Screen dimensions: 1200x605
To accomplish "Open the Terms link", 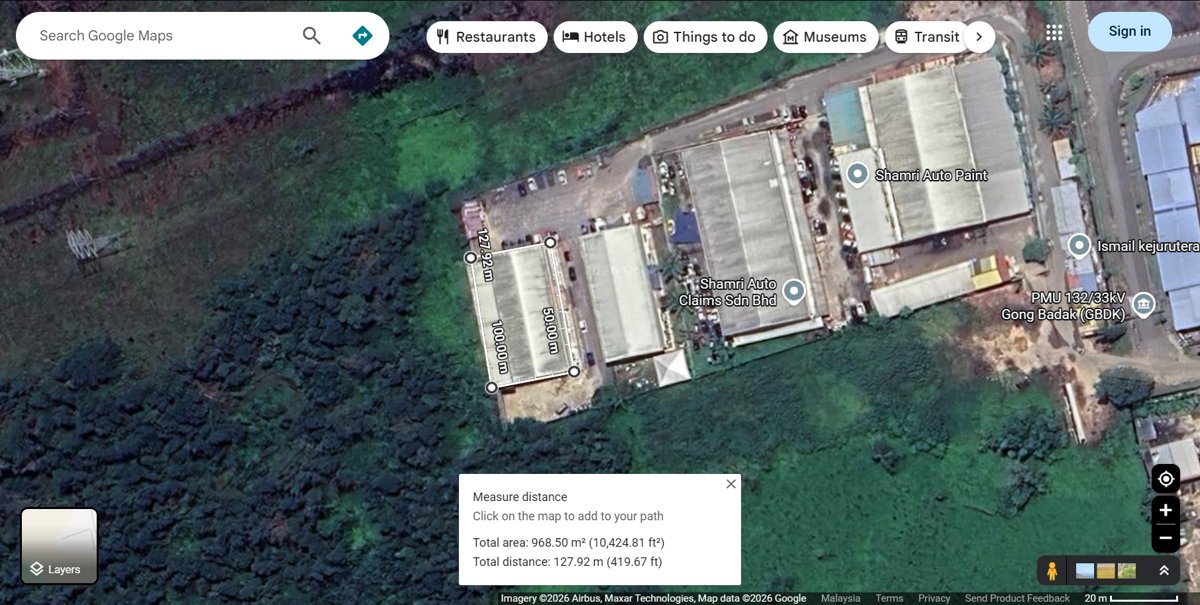I will point(889,598).
